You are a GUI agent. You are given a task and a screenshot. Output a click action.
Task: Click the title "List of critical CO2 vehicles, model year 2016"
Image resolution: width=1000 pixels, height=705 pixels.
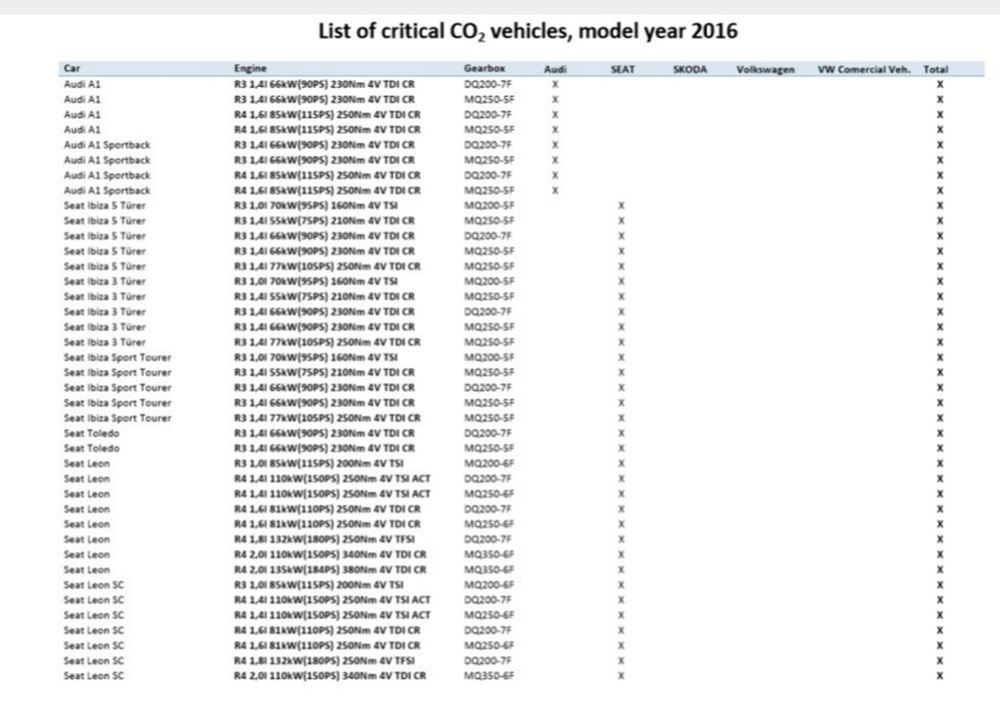[528, 31]
